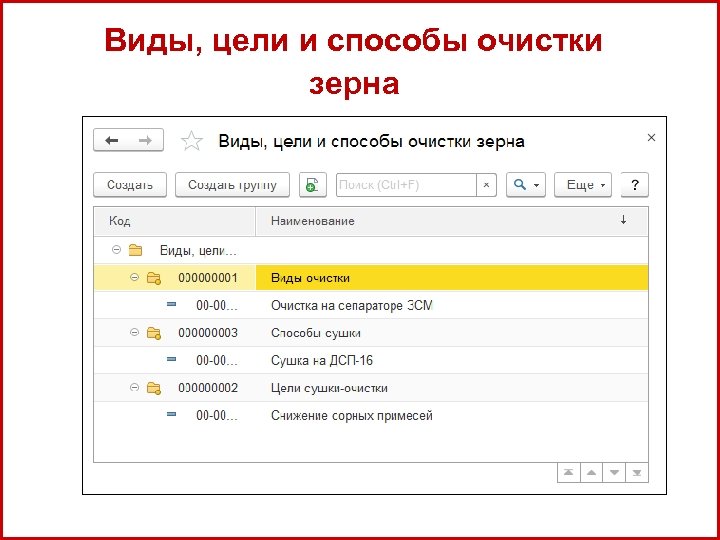Click code cell 000000003
The width and height of the screenshot is (720, 540).
point(208,333)
